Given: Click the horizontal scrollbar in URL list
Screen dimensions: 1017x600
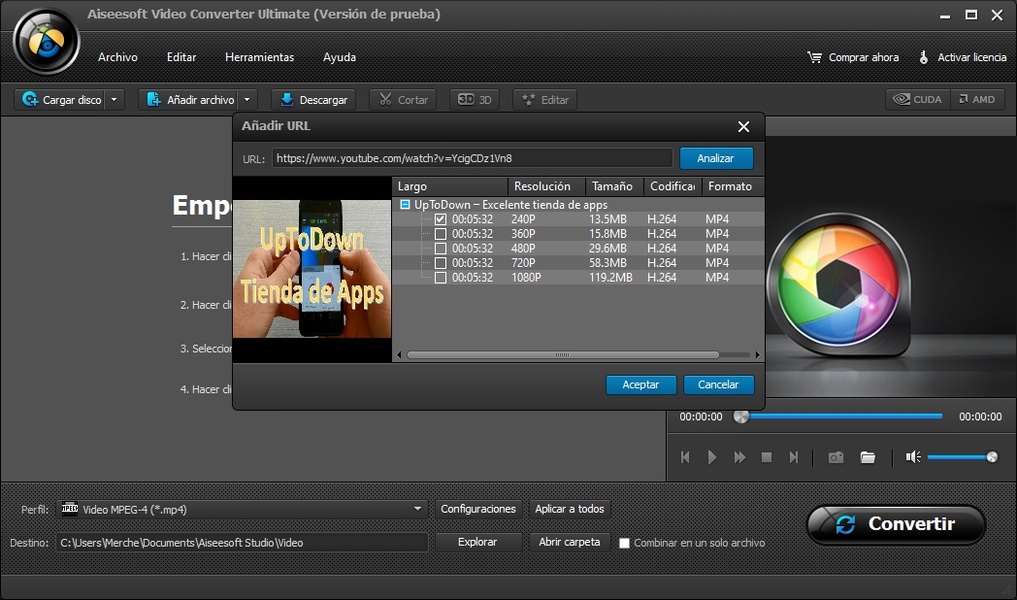Looking at the screenshot, I should (x=562, y=355).
